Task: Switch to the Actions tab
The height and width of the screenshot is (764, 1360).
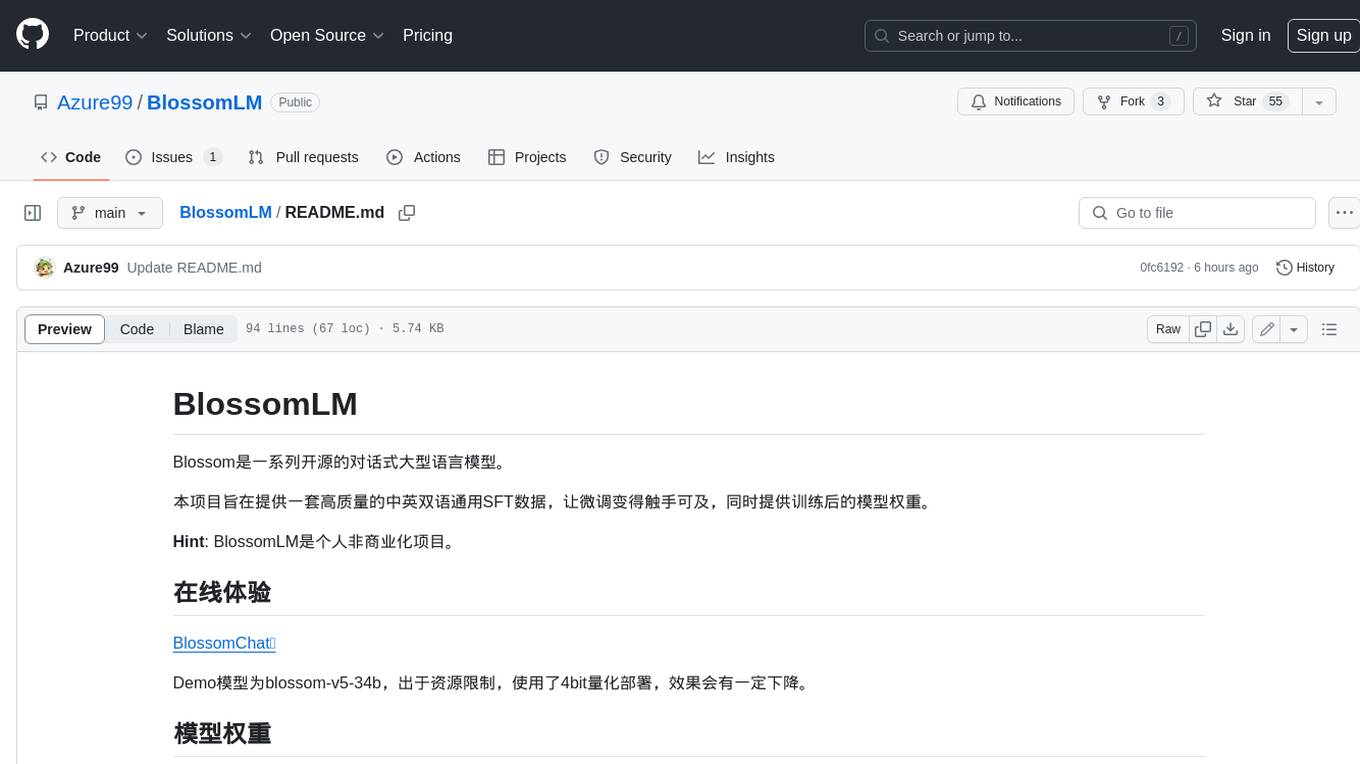Action: [423, 157]
